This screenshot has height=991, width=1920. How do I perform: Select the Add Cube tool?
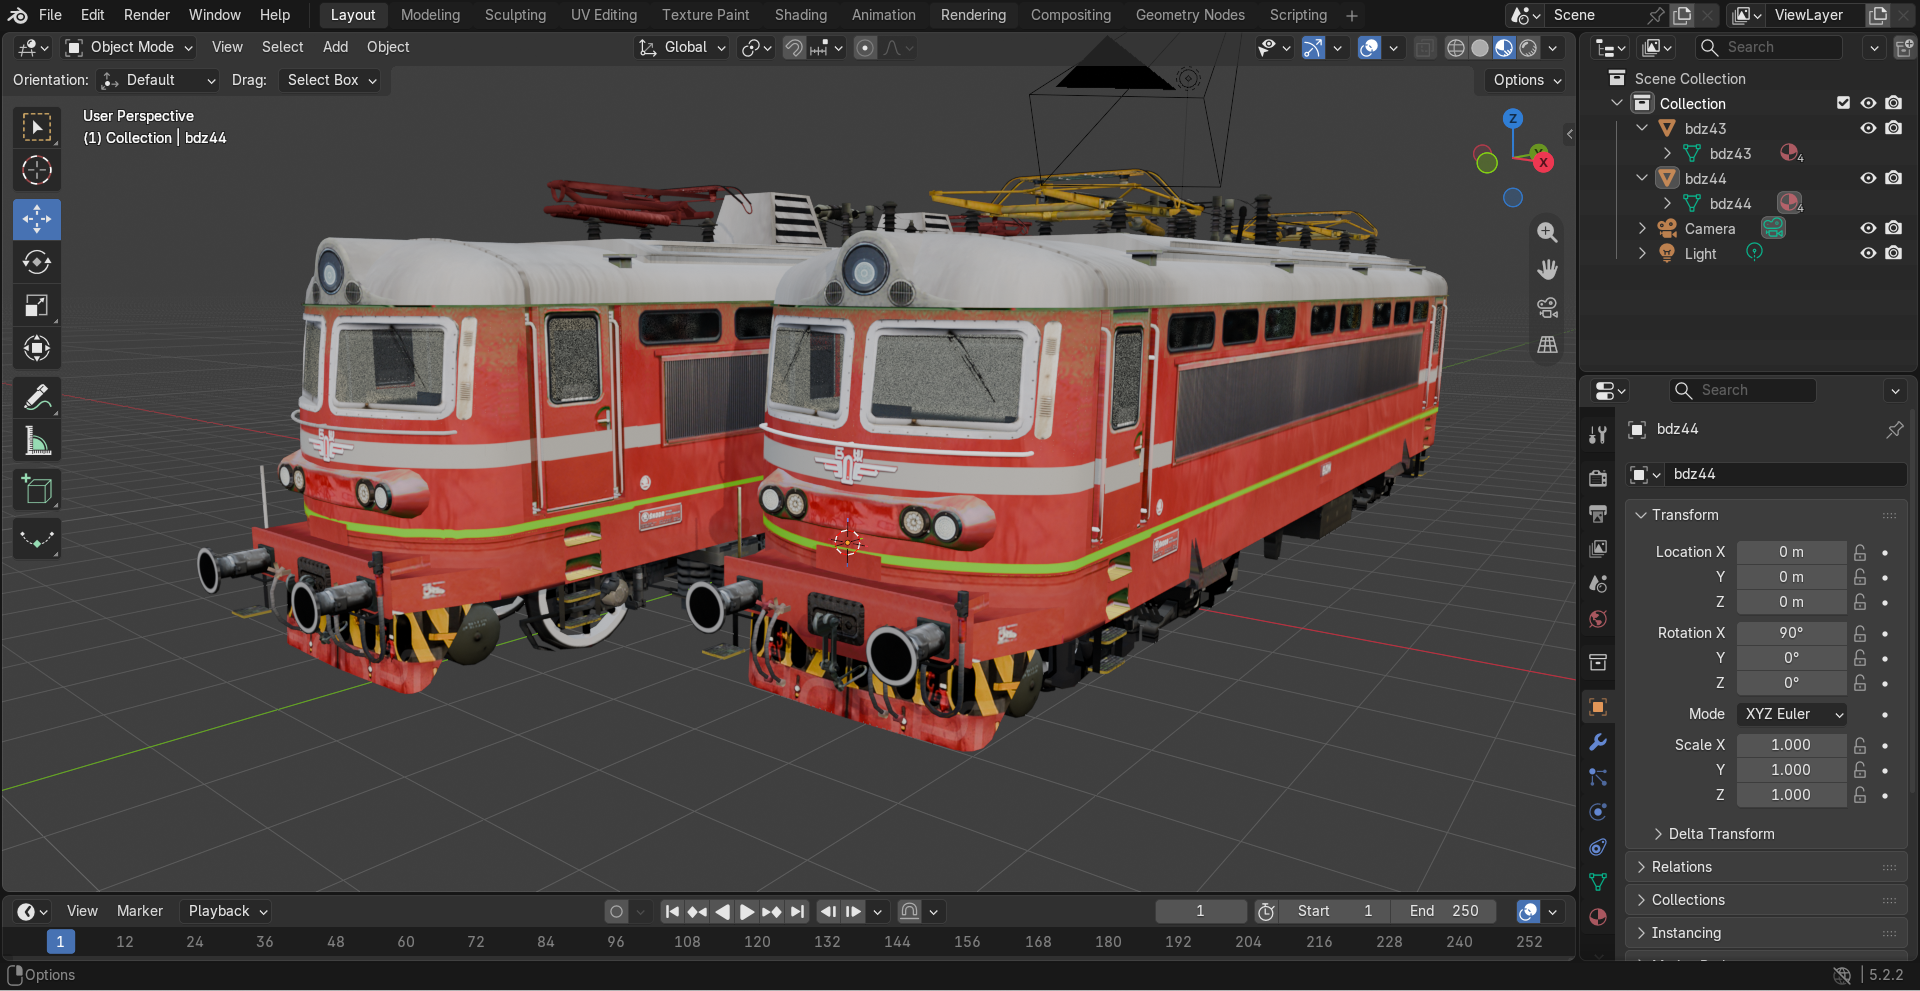(37, 490)
